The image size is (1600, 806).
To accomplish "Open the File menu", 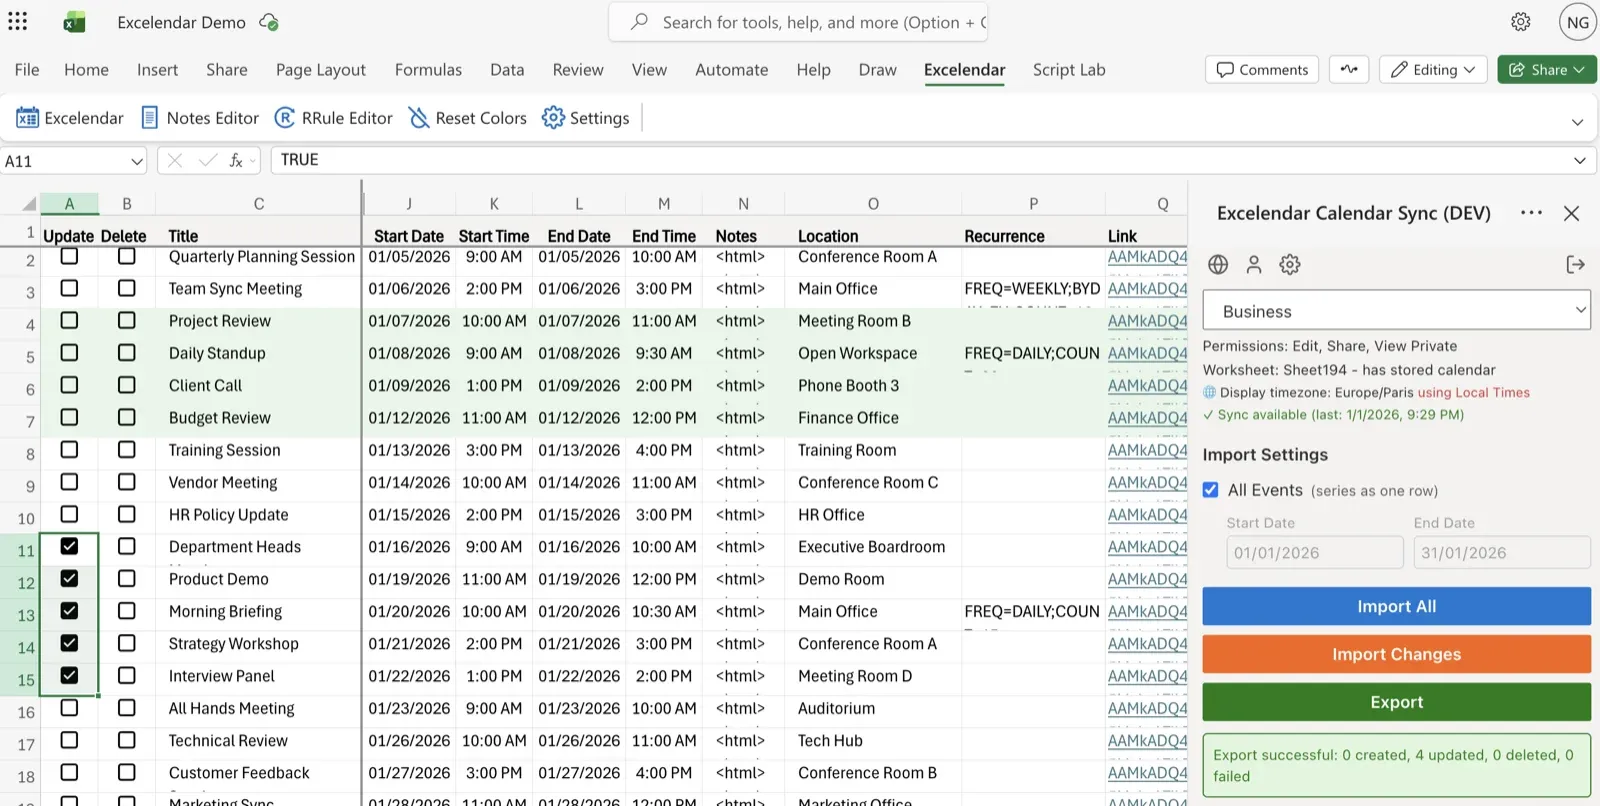I will [27, 69].
